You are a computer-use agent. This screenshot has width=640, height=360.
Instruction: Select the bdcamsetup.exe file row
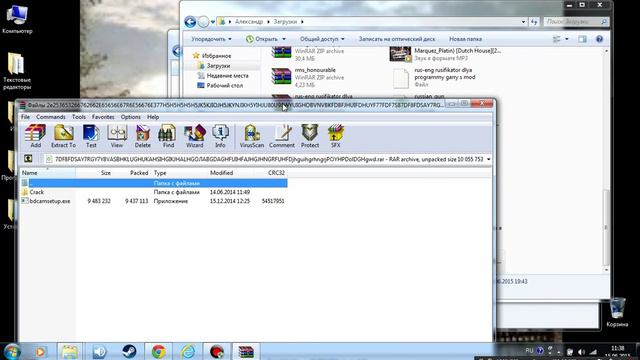(154, 201)
